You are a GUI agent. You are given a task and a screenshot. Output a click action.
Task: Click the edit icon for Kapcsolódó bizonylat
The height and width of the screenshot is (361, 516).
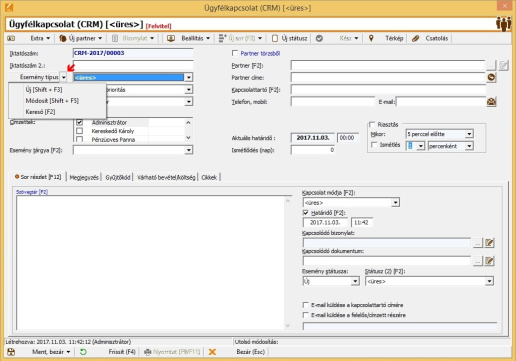click(489, 243)
